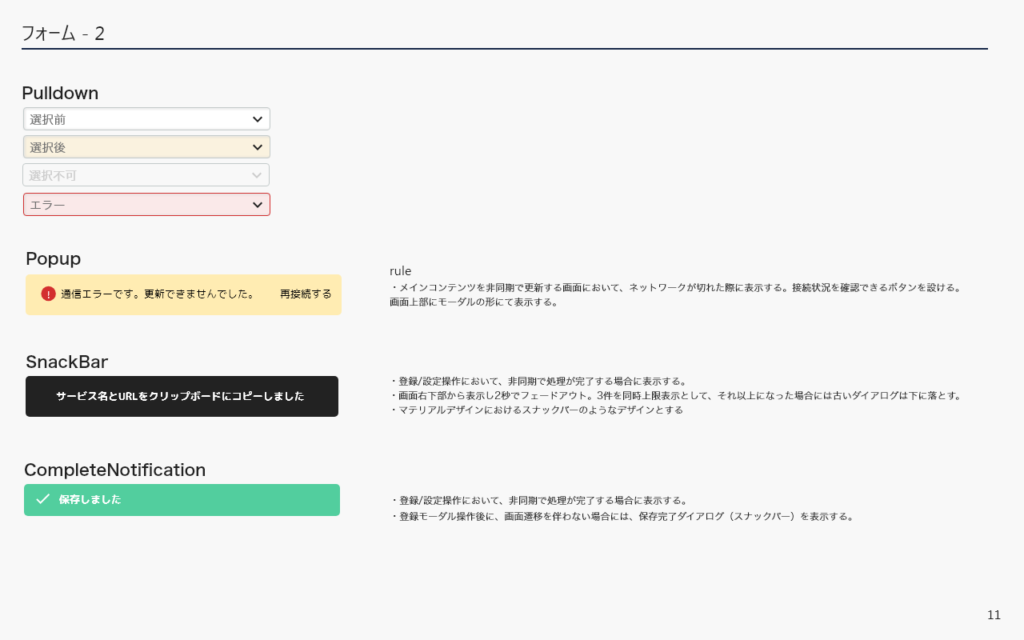This screenshot has height=640, width=1024.
Task: Select the CompleteNotification section heading
Action: point(114,469)
